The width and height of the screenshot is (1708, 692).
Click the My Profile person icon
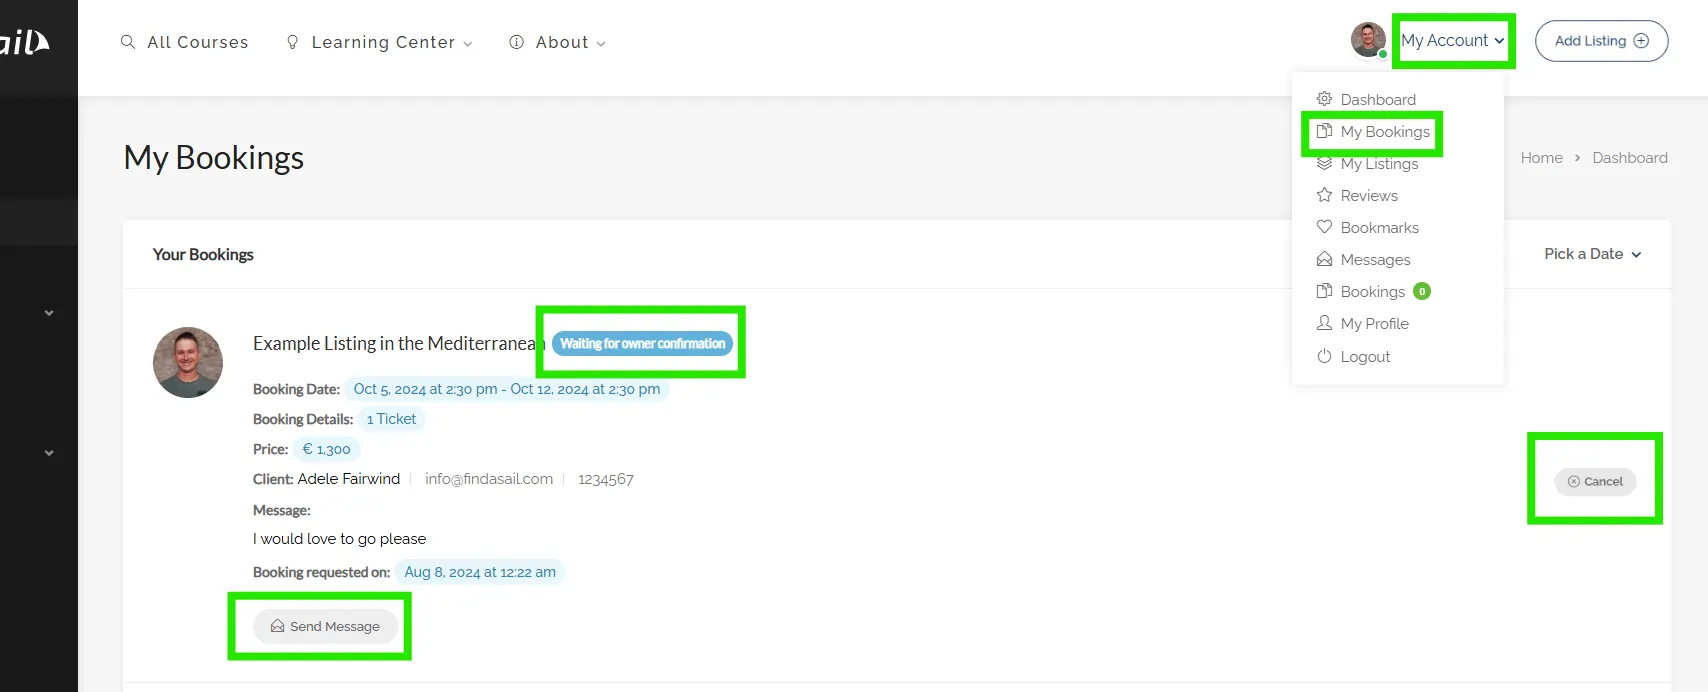click(x=1324, y=323)
